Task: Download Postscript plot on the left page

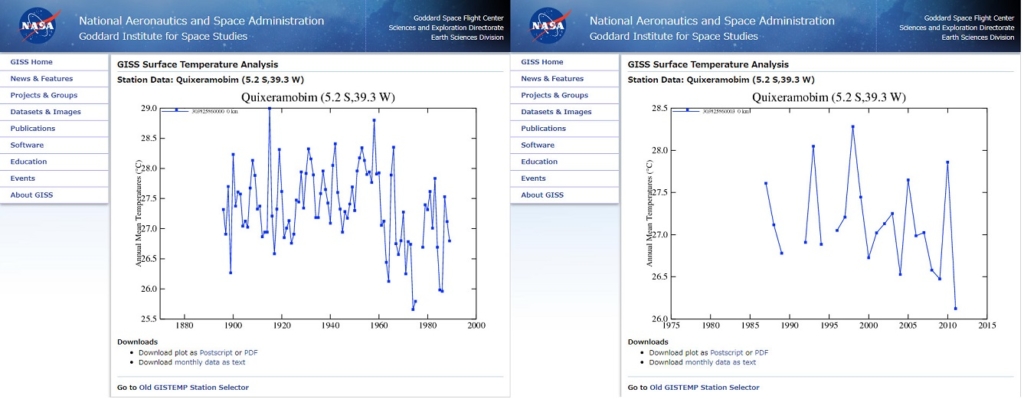Action: point(216,353)
